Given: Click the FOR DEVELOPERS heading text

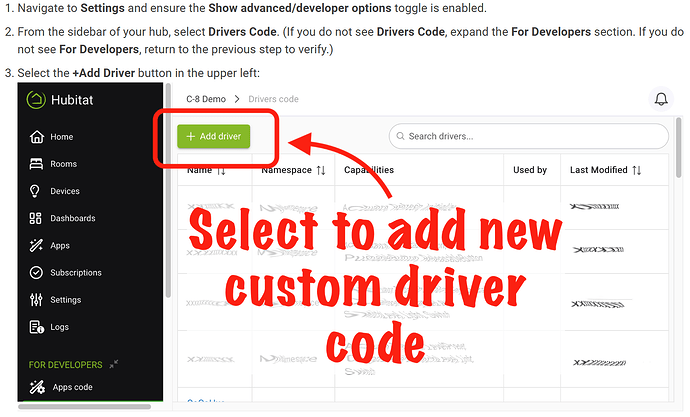Looking at the screenshot, I should pos(65,365).
